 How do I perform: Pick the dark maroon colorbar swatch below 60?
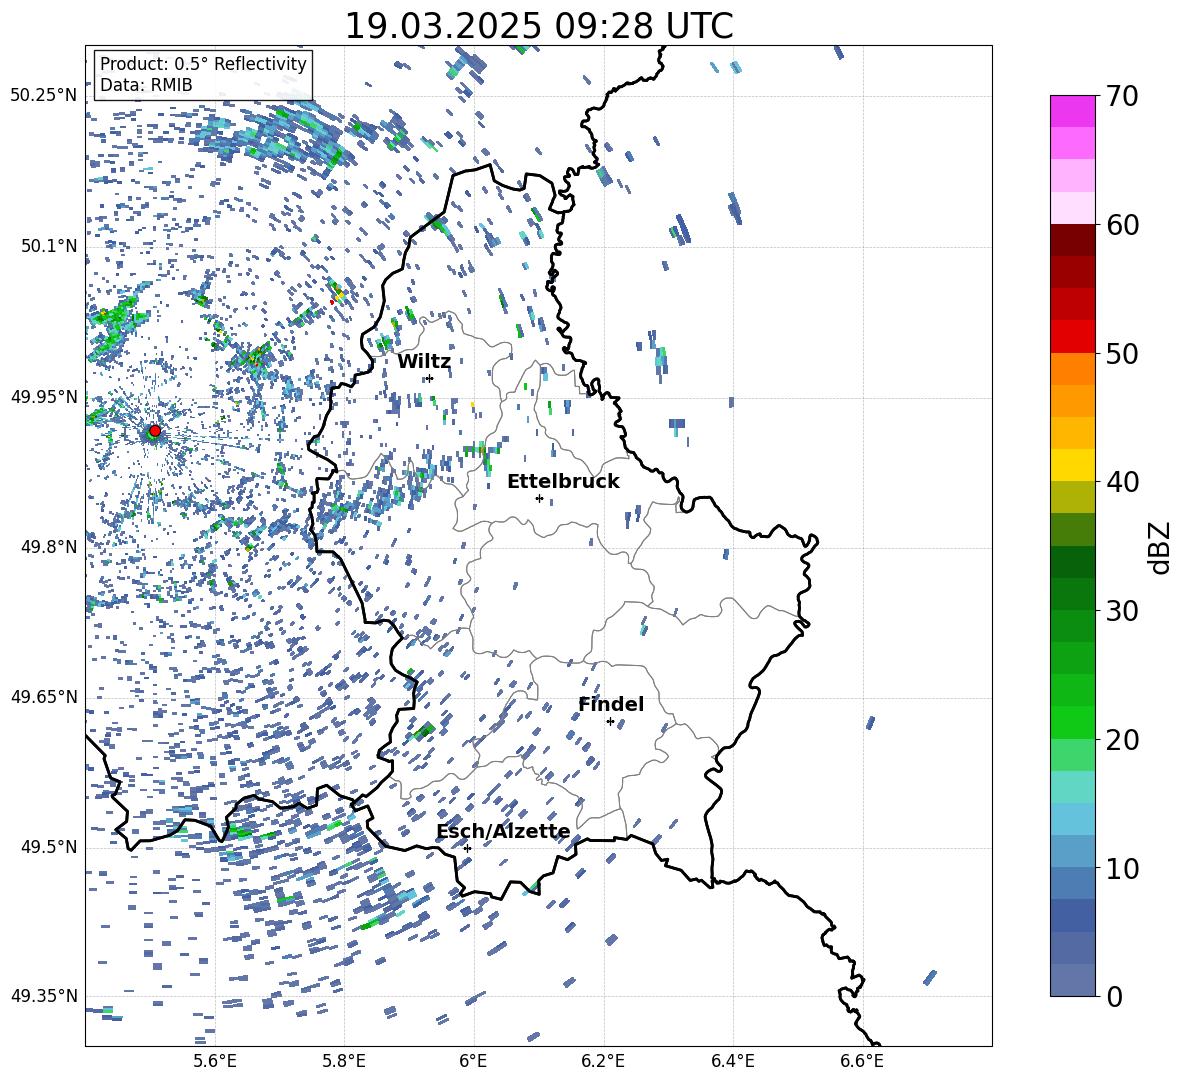[1073, 240]
